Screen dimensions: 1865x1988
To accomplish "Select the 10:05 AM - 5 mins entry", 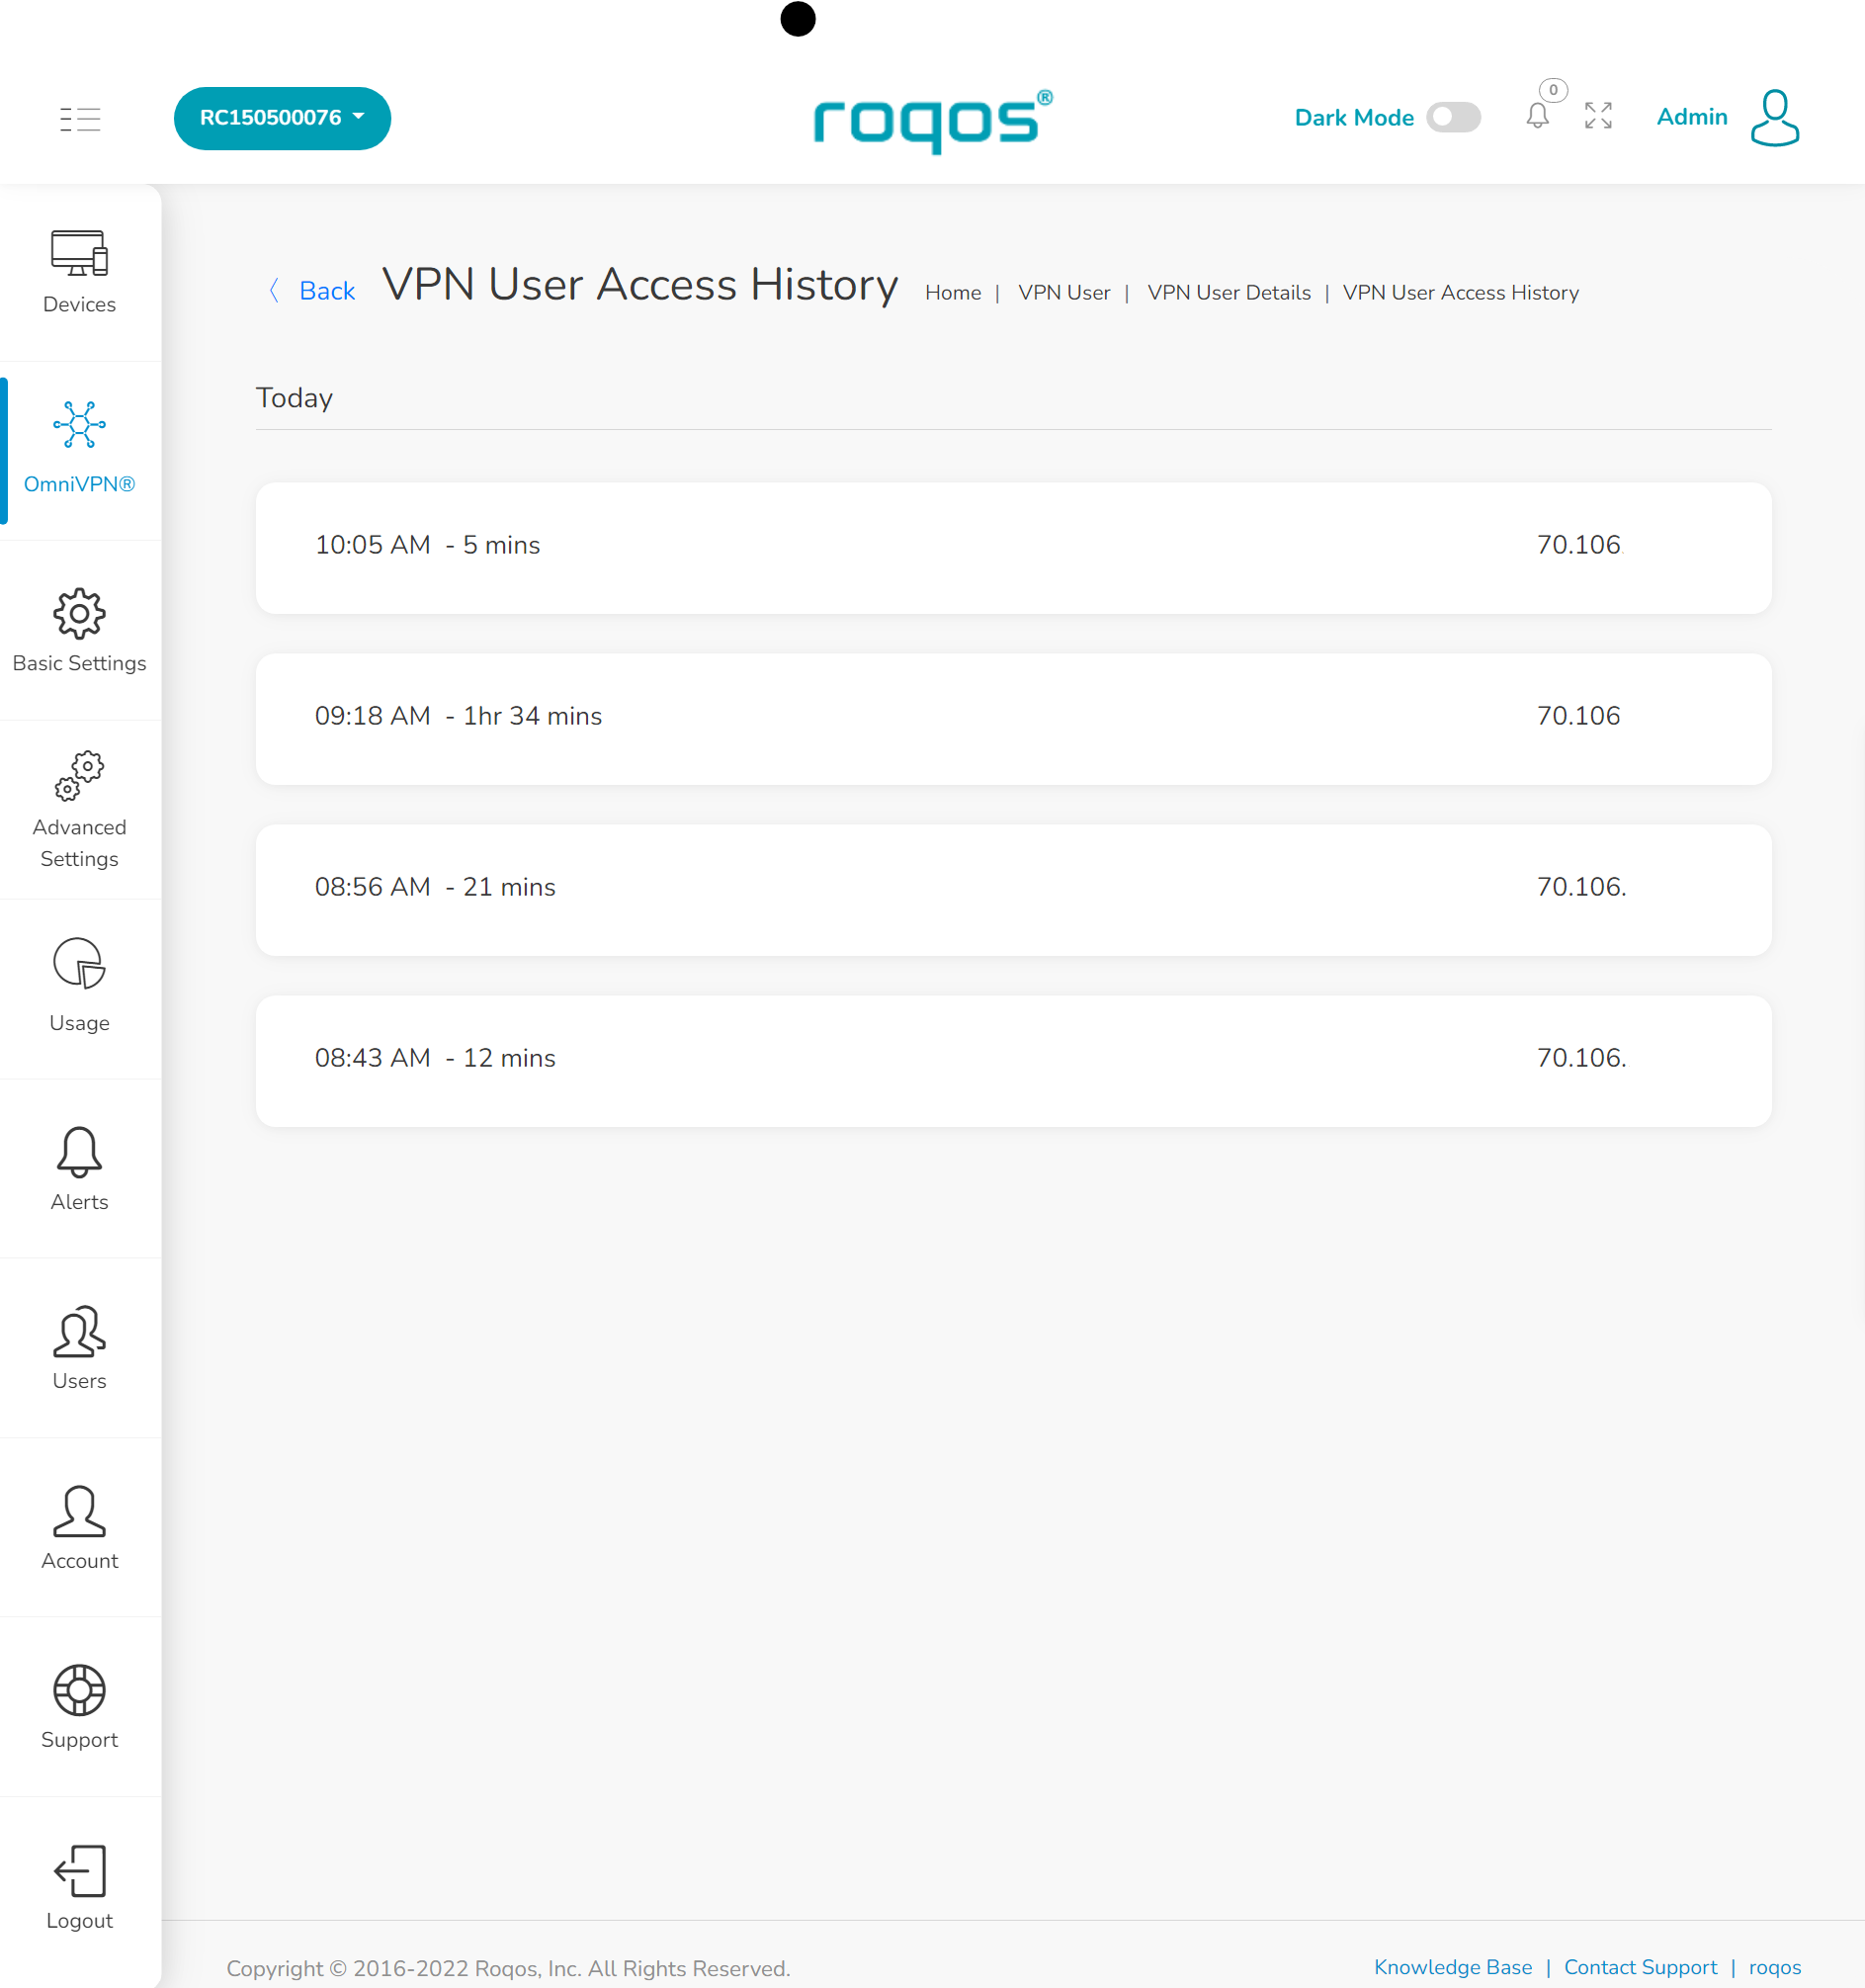I will tap(1013, 548).
